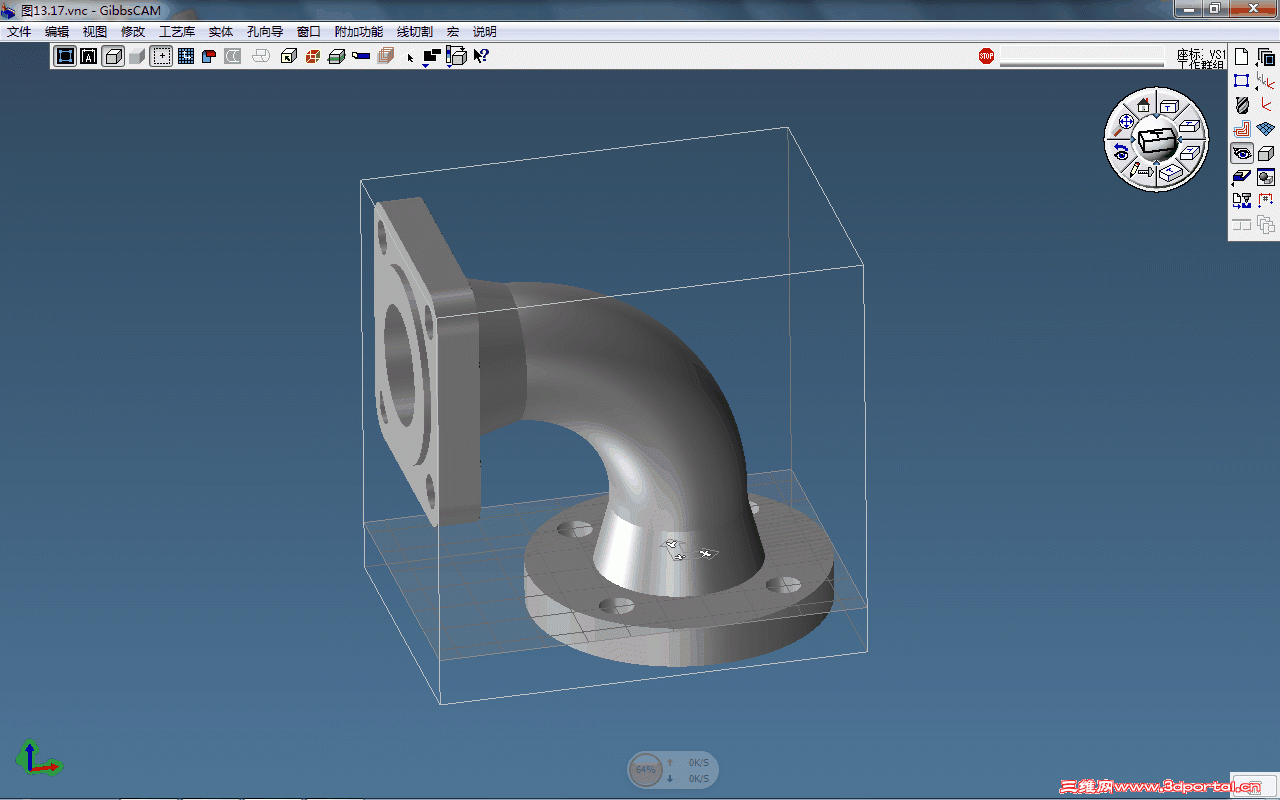Open the 线切割 menu

pos(415,32)
